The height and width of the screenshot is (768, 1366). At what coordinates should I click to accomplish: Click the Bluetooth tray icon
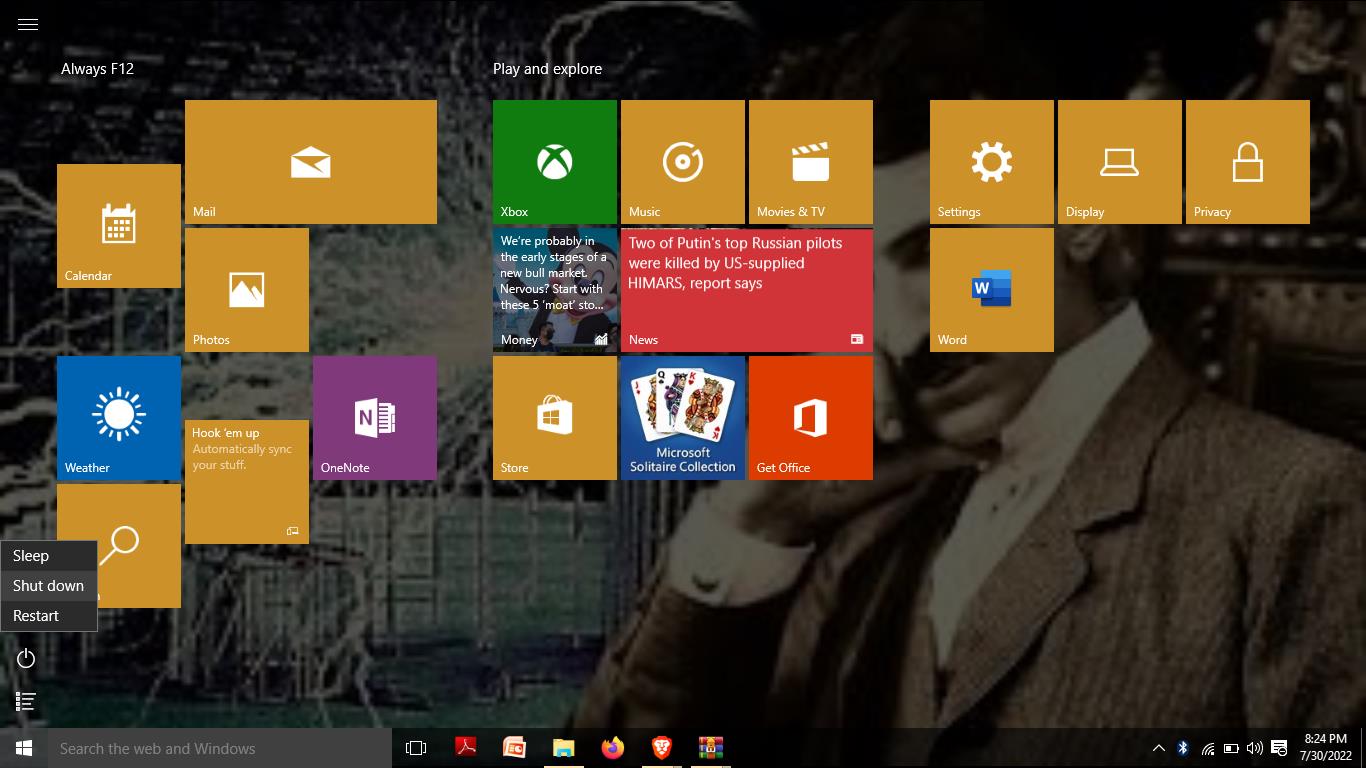coord(1183,748)
